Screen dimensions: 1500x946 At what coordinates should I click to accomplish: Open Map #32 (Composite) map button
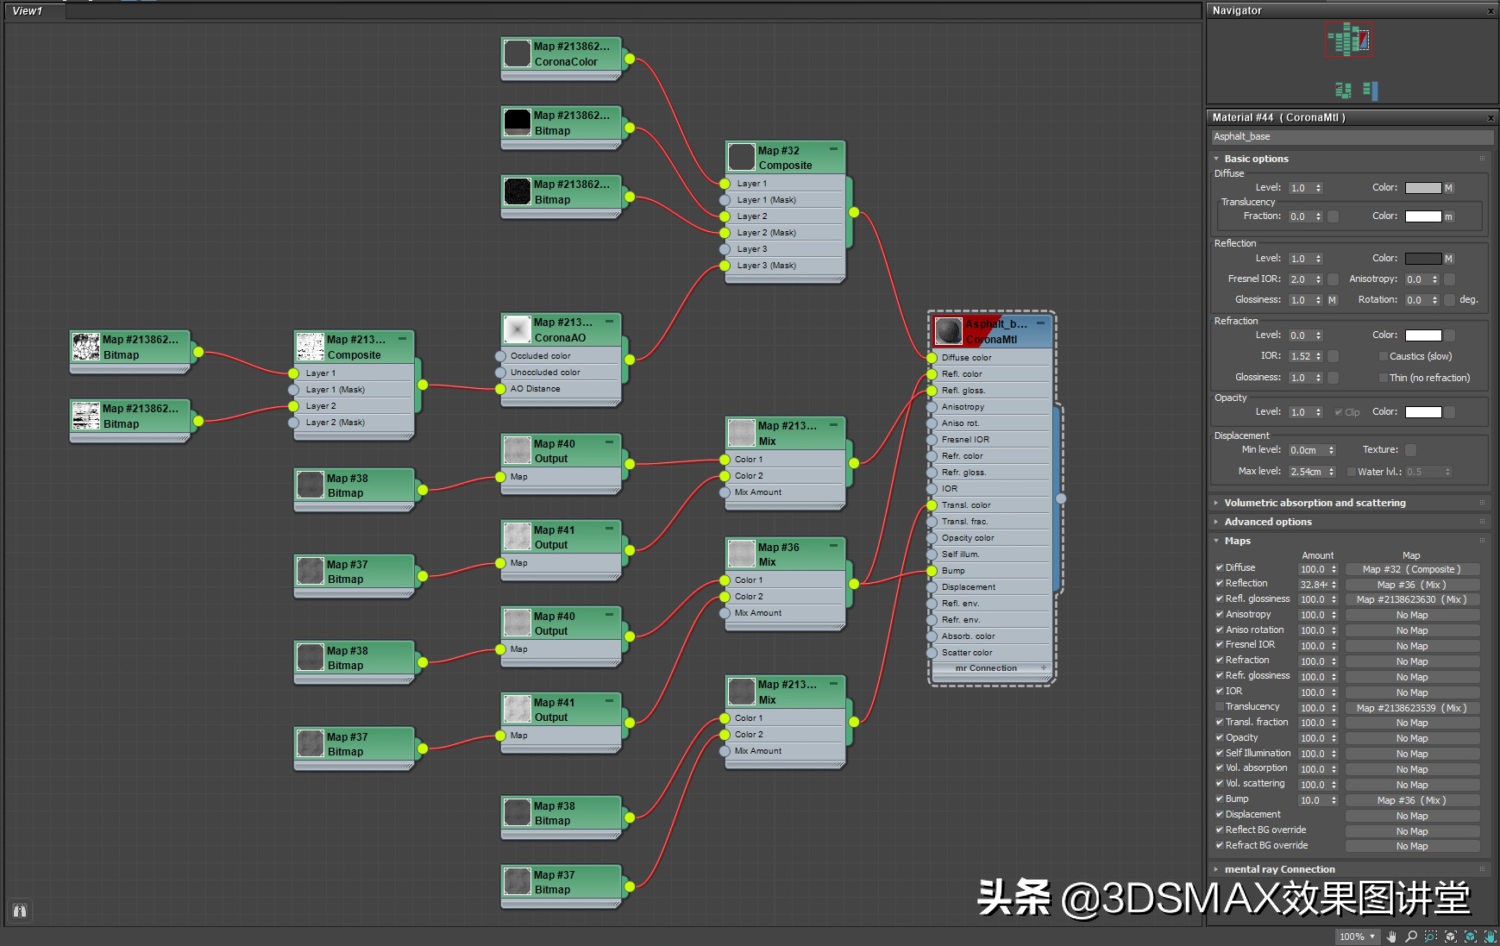1411,569
